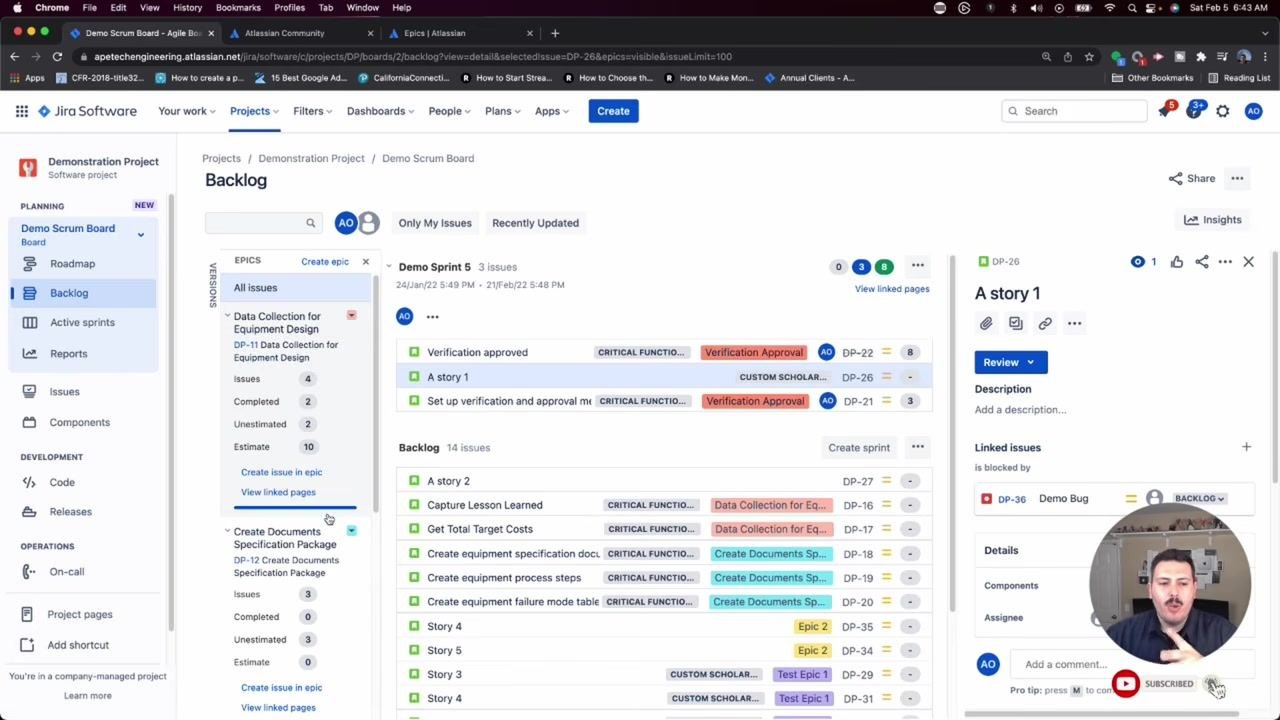Screen dimensions: 1280x720
Task: Open teal color swatch of Create Documents epic
Action: coord(351,531)
